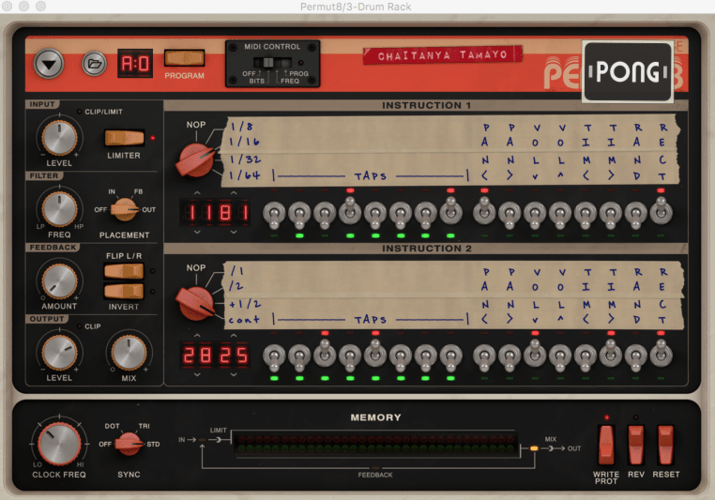Decrement right digits of Instruction 1 display
Screen dimensions: 715x500
click(x=233, y=232)
